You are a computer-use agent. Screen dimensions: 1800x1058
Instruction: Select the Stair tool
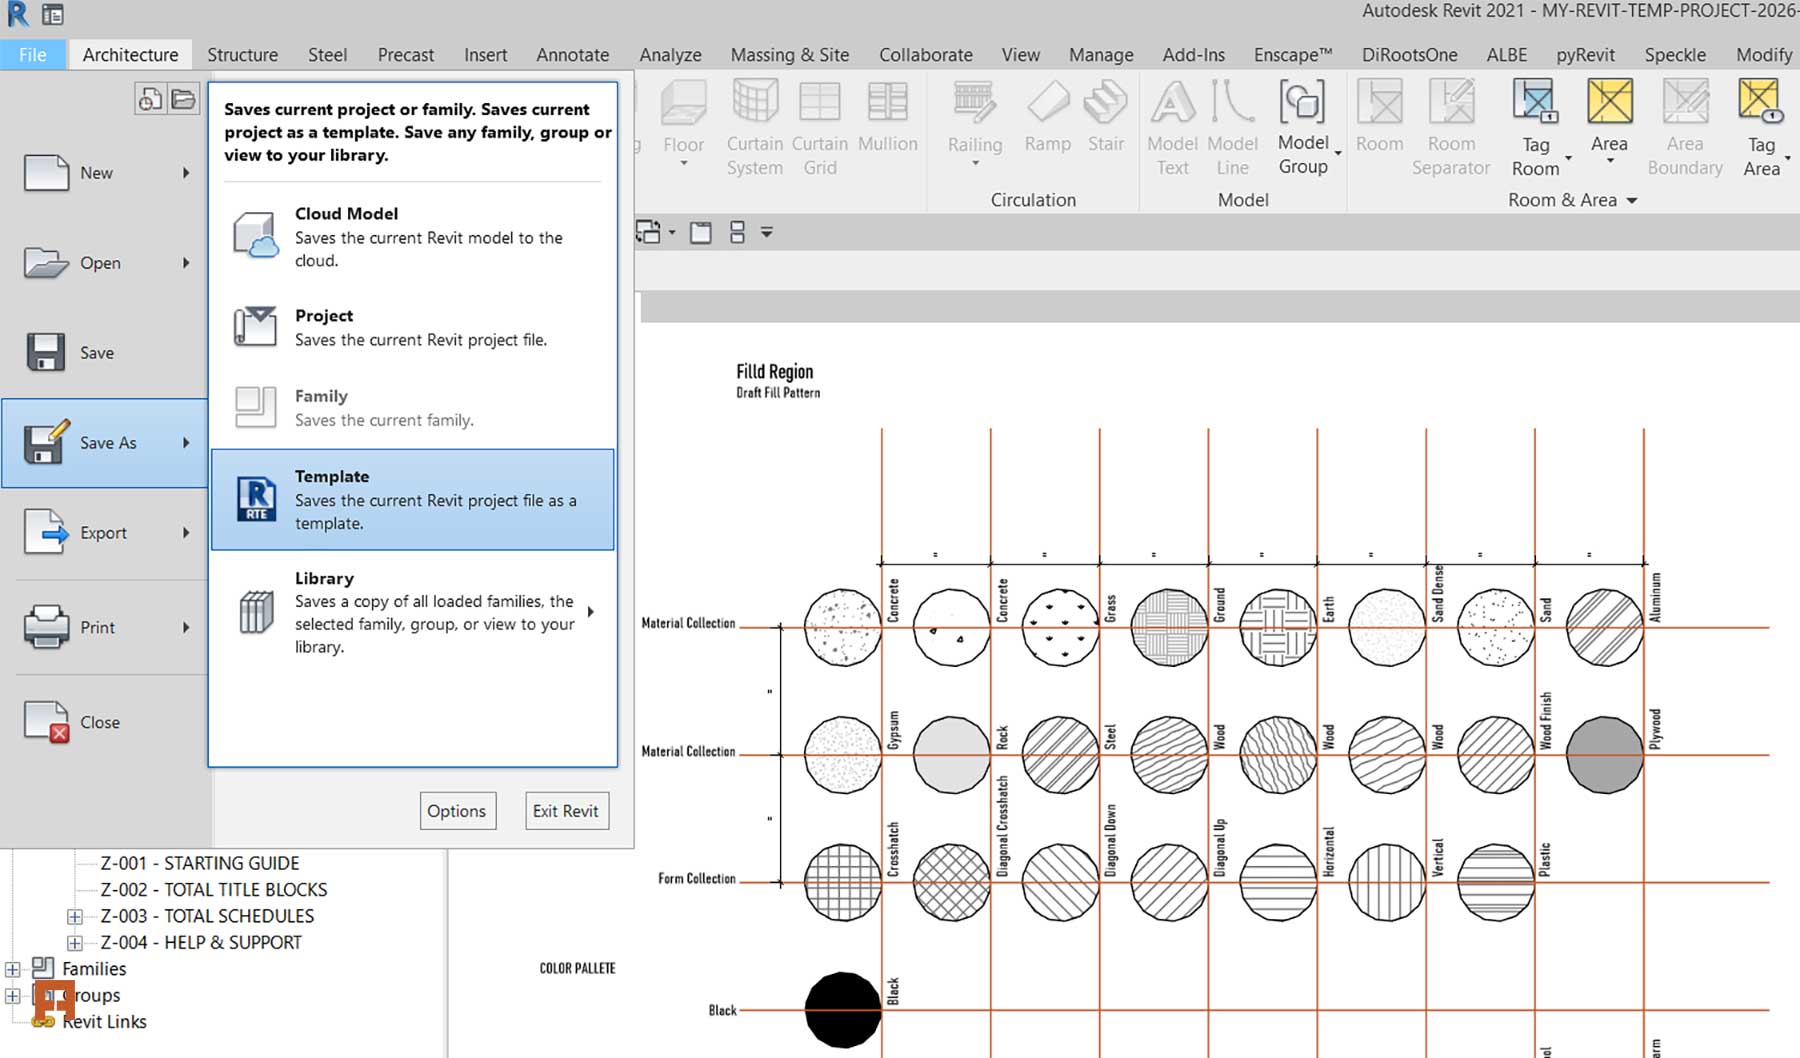pyautogui.click(x=1105, y=115)
